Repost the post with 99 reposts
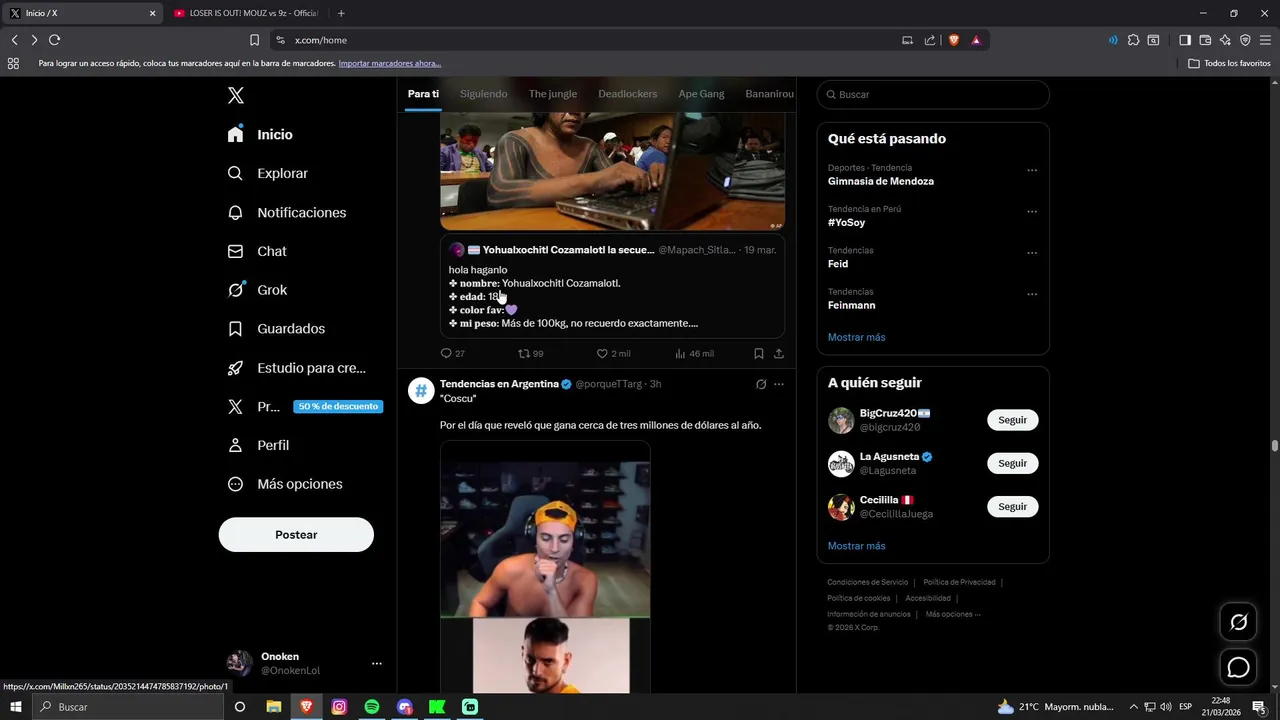This screenshot has height=720, width=1280. coord(530,353)
